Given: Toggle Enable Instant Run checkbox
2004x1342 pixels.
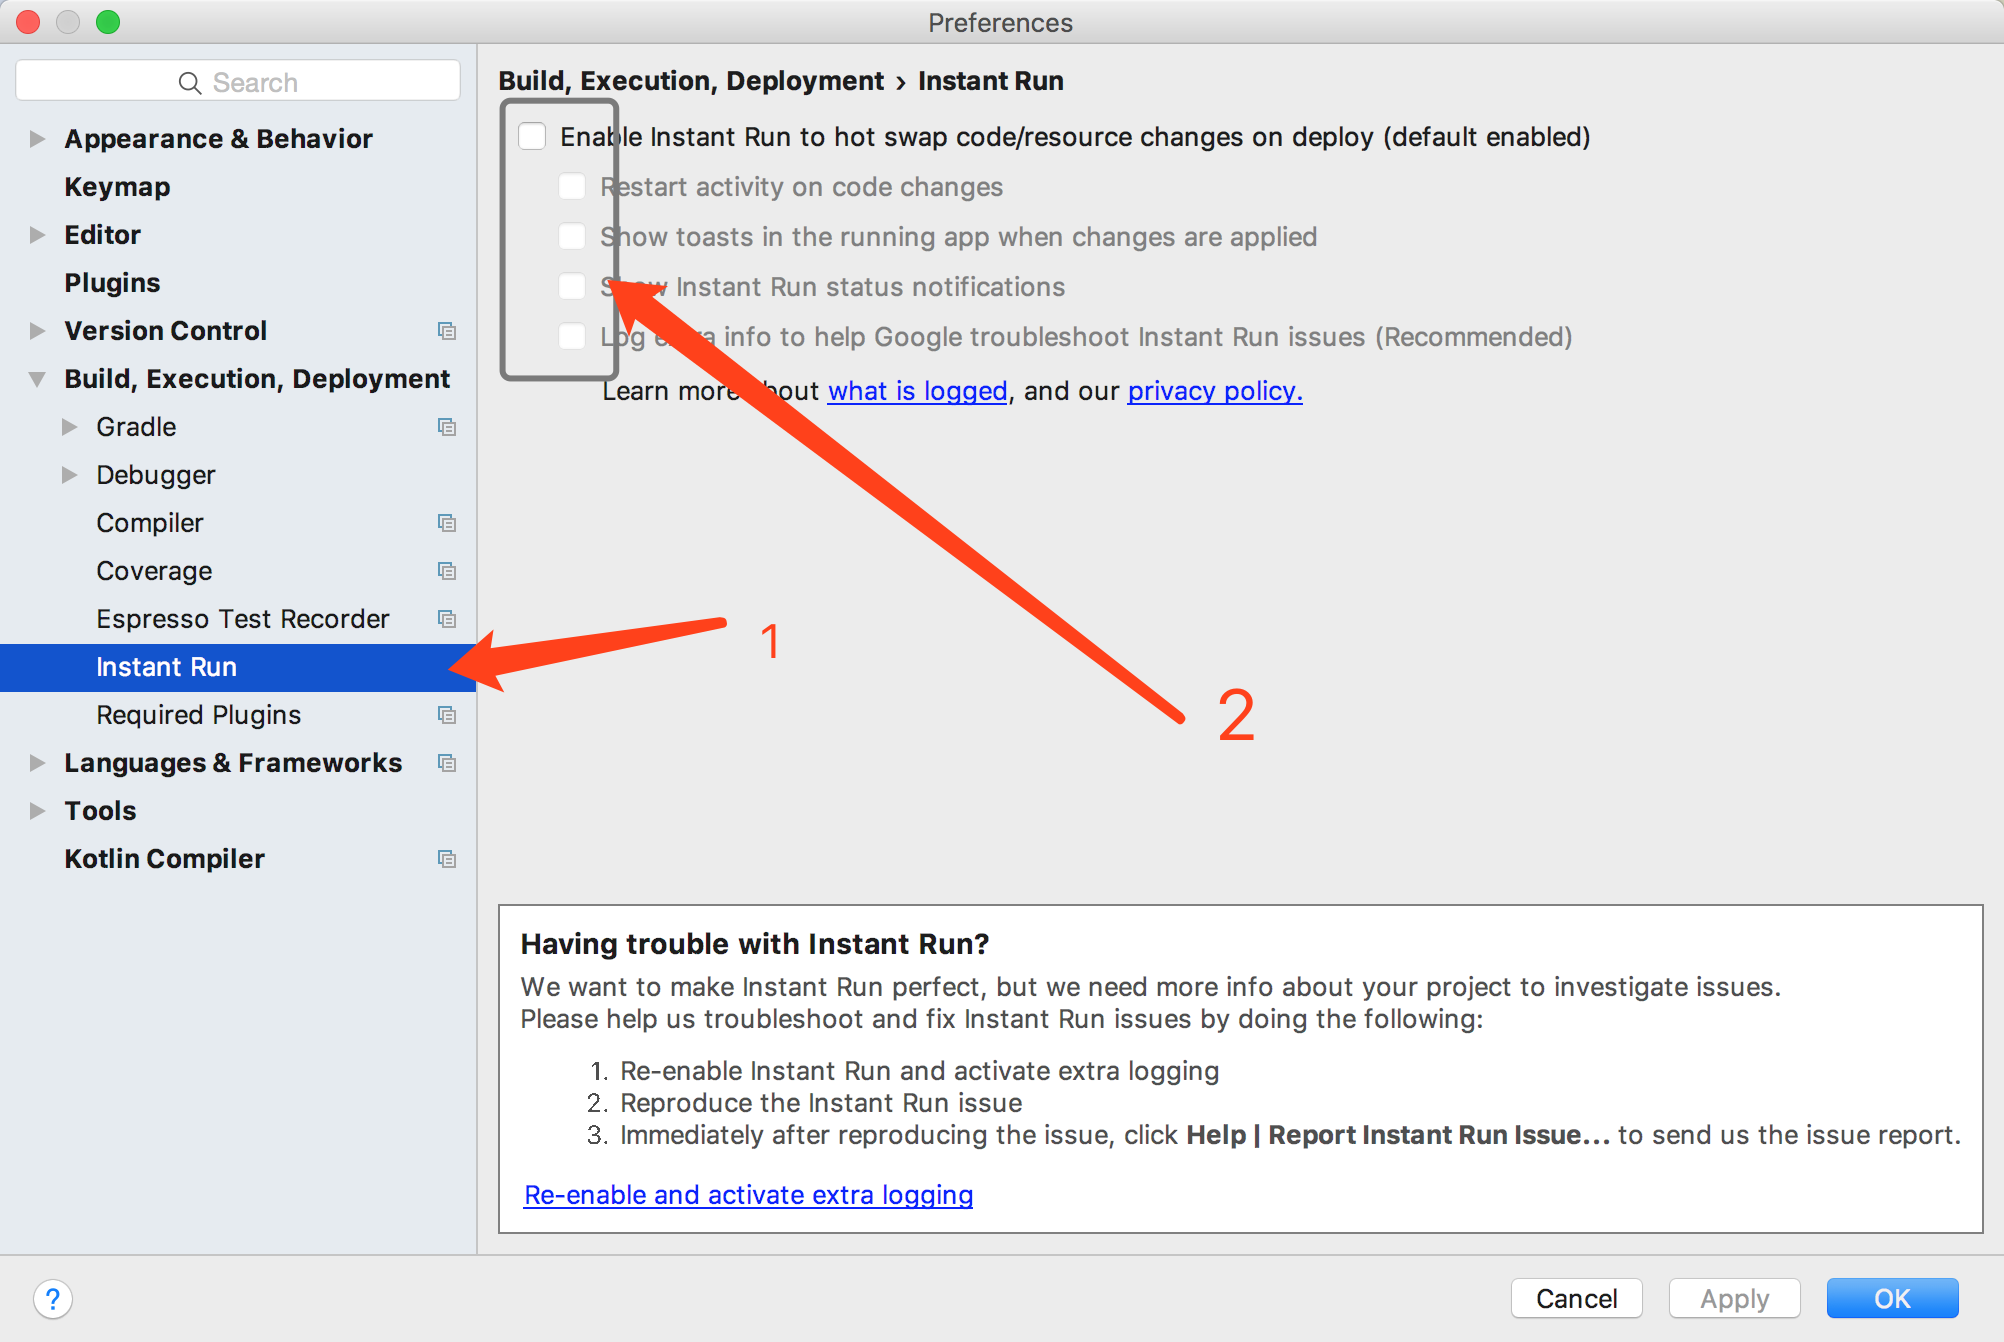Looking at the screenshot, I should 535,136.
